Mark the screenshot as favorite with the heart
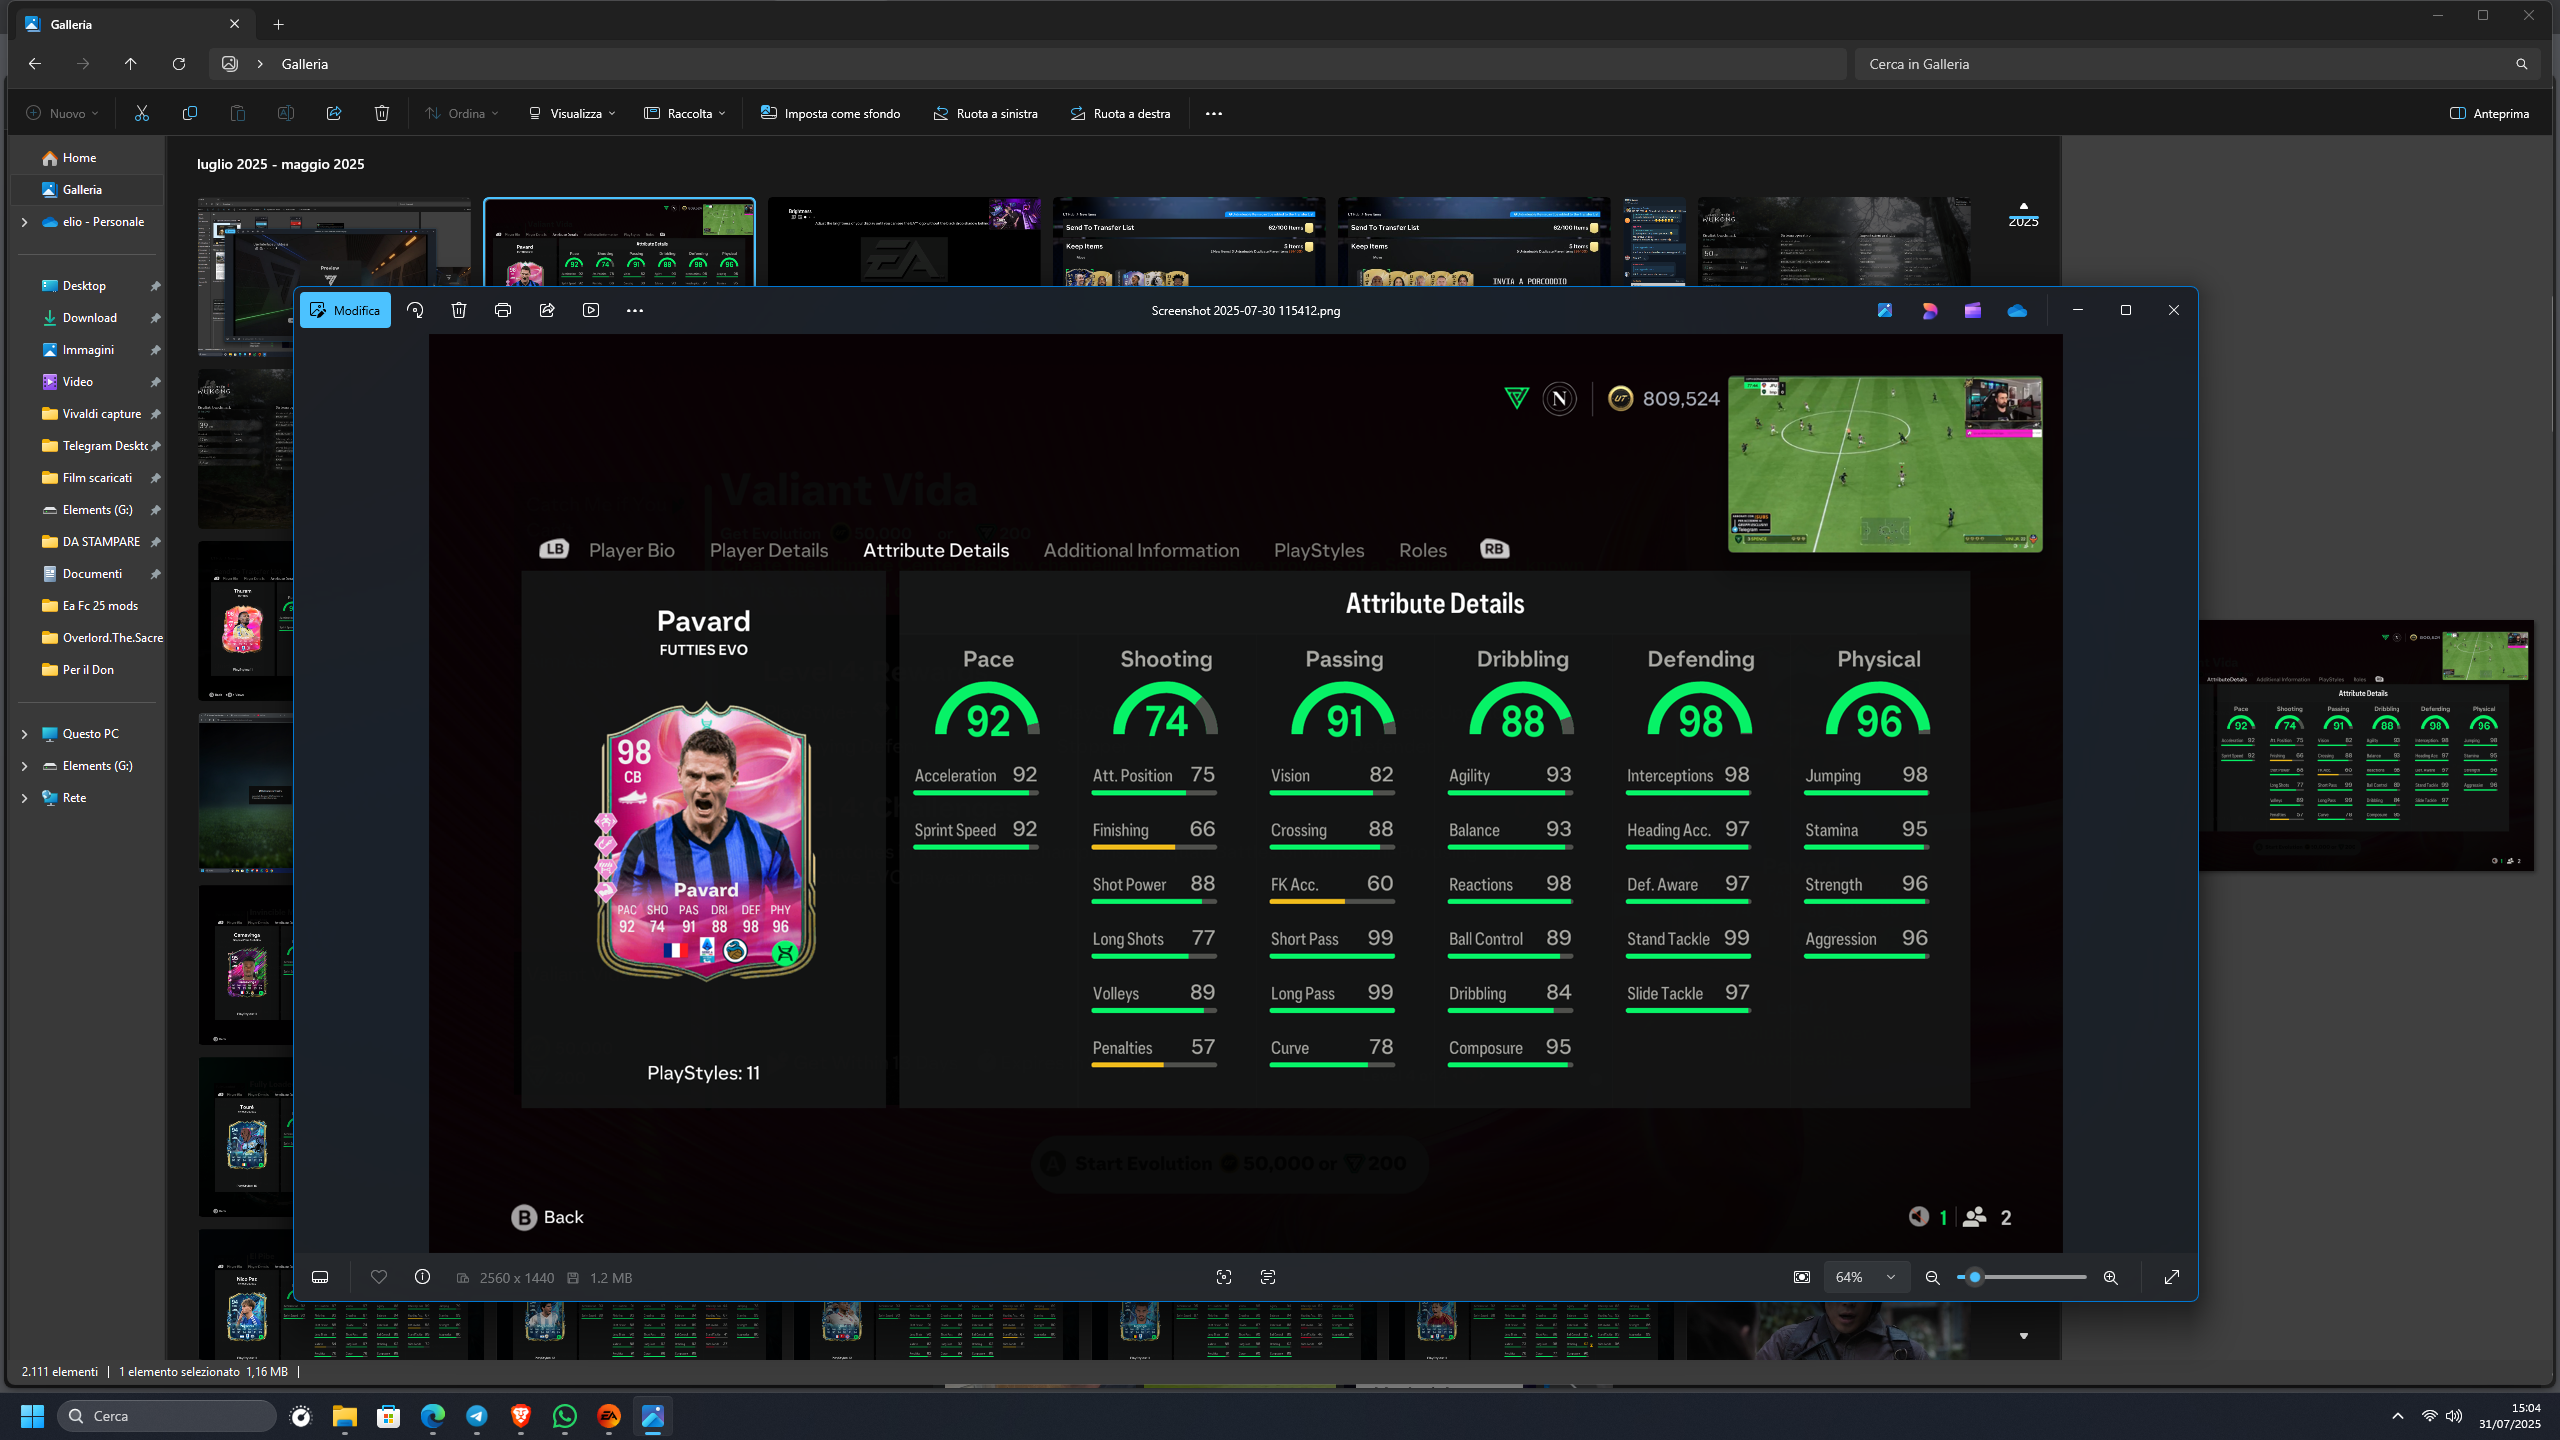The image size is (2560, 1440). (x=379, y=1277)
